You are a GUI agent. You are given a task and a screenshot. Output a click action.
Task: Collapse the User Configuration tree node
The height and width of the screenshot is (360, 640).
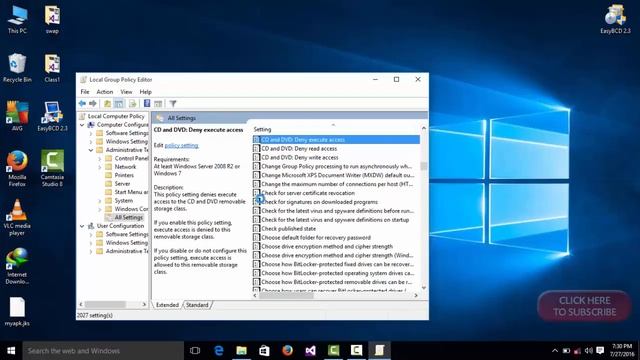(82, 226)
